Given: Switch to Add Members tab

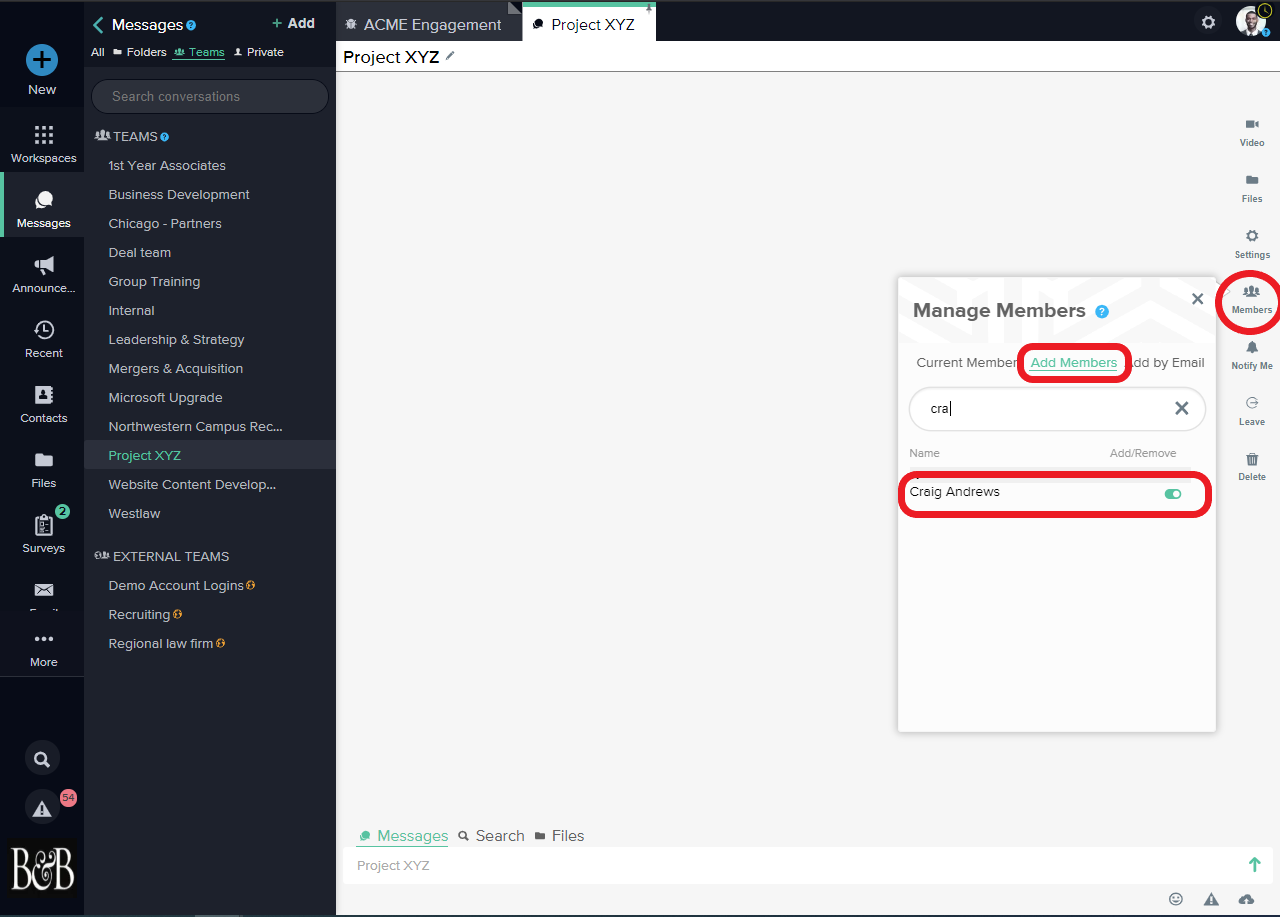Looking at the screenshot, I should [1074, 363].
